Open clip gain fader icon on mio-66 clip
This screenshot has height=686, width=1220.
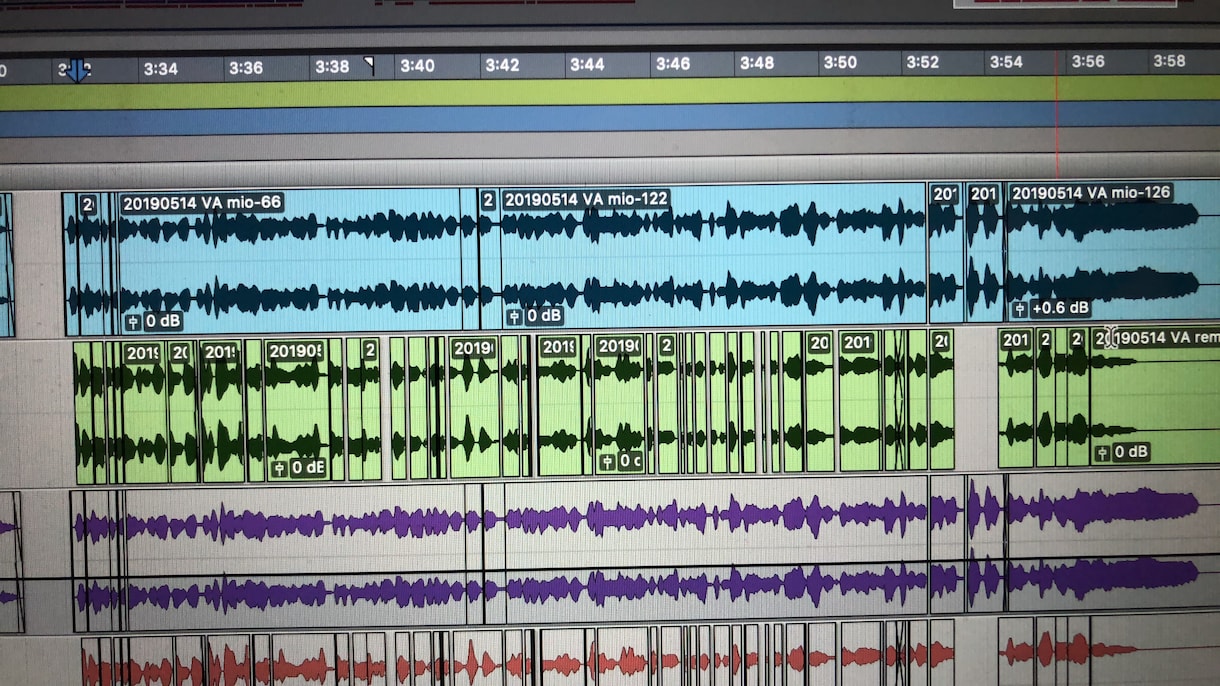click(134, 322)
